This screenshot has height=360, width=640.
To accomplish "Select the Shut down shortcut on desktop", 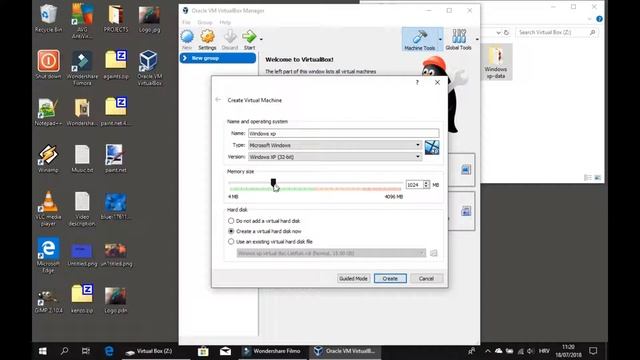I will point(48,64).
